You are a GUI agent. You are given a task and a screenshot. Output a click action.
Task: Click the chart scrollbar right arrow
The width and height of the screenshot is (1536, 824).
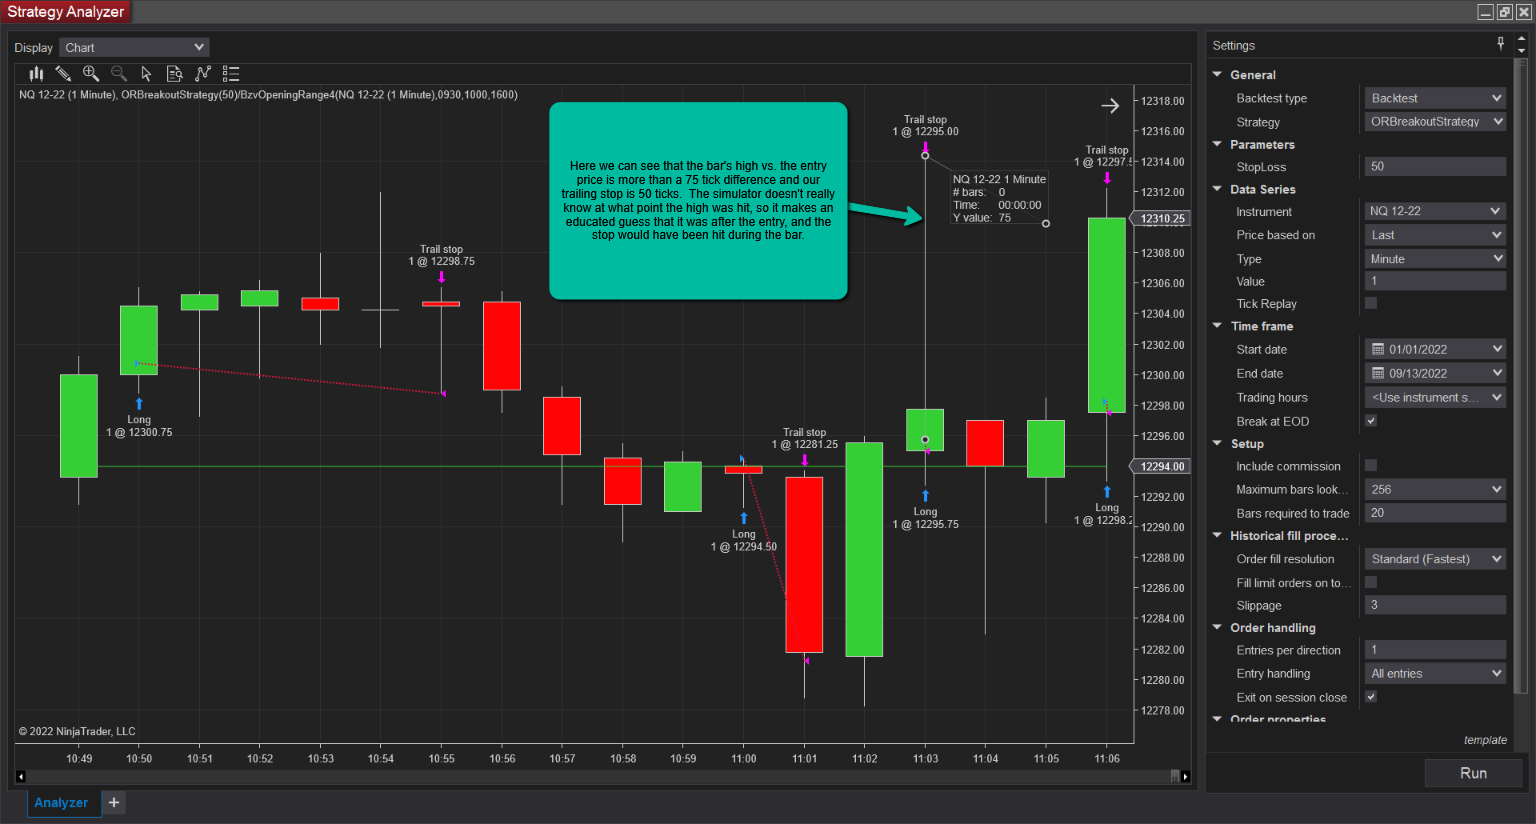click(x=1186, y=776)
